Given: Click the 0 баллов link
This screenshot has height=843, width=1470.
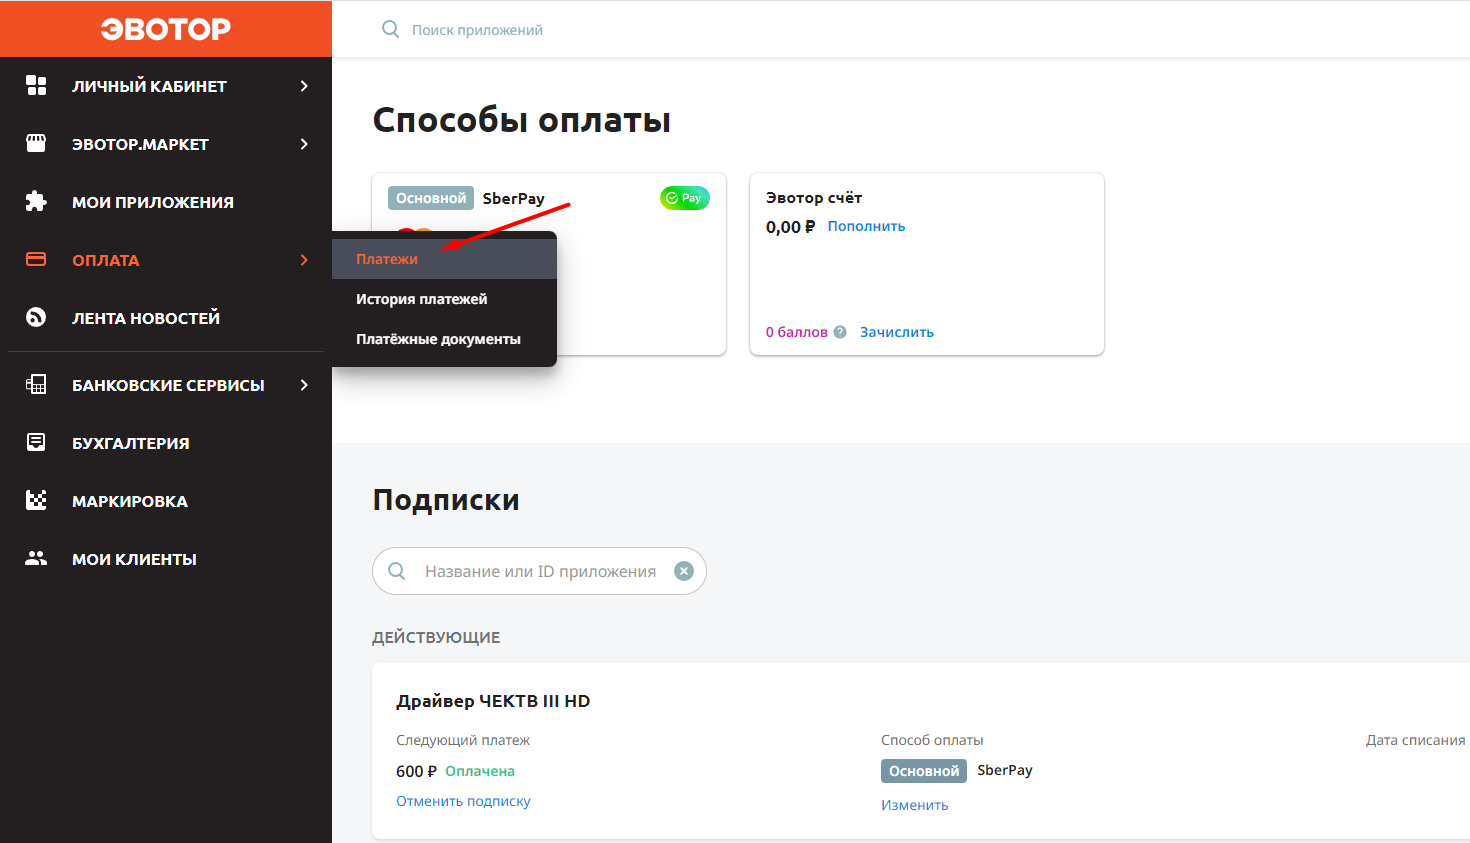Looking at the screenshot, I should pos(797,332).
